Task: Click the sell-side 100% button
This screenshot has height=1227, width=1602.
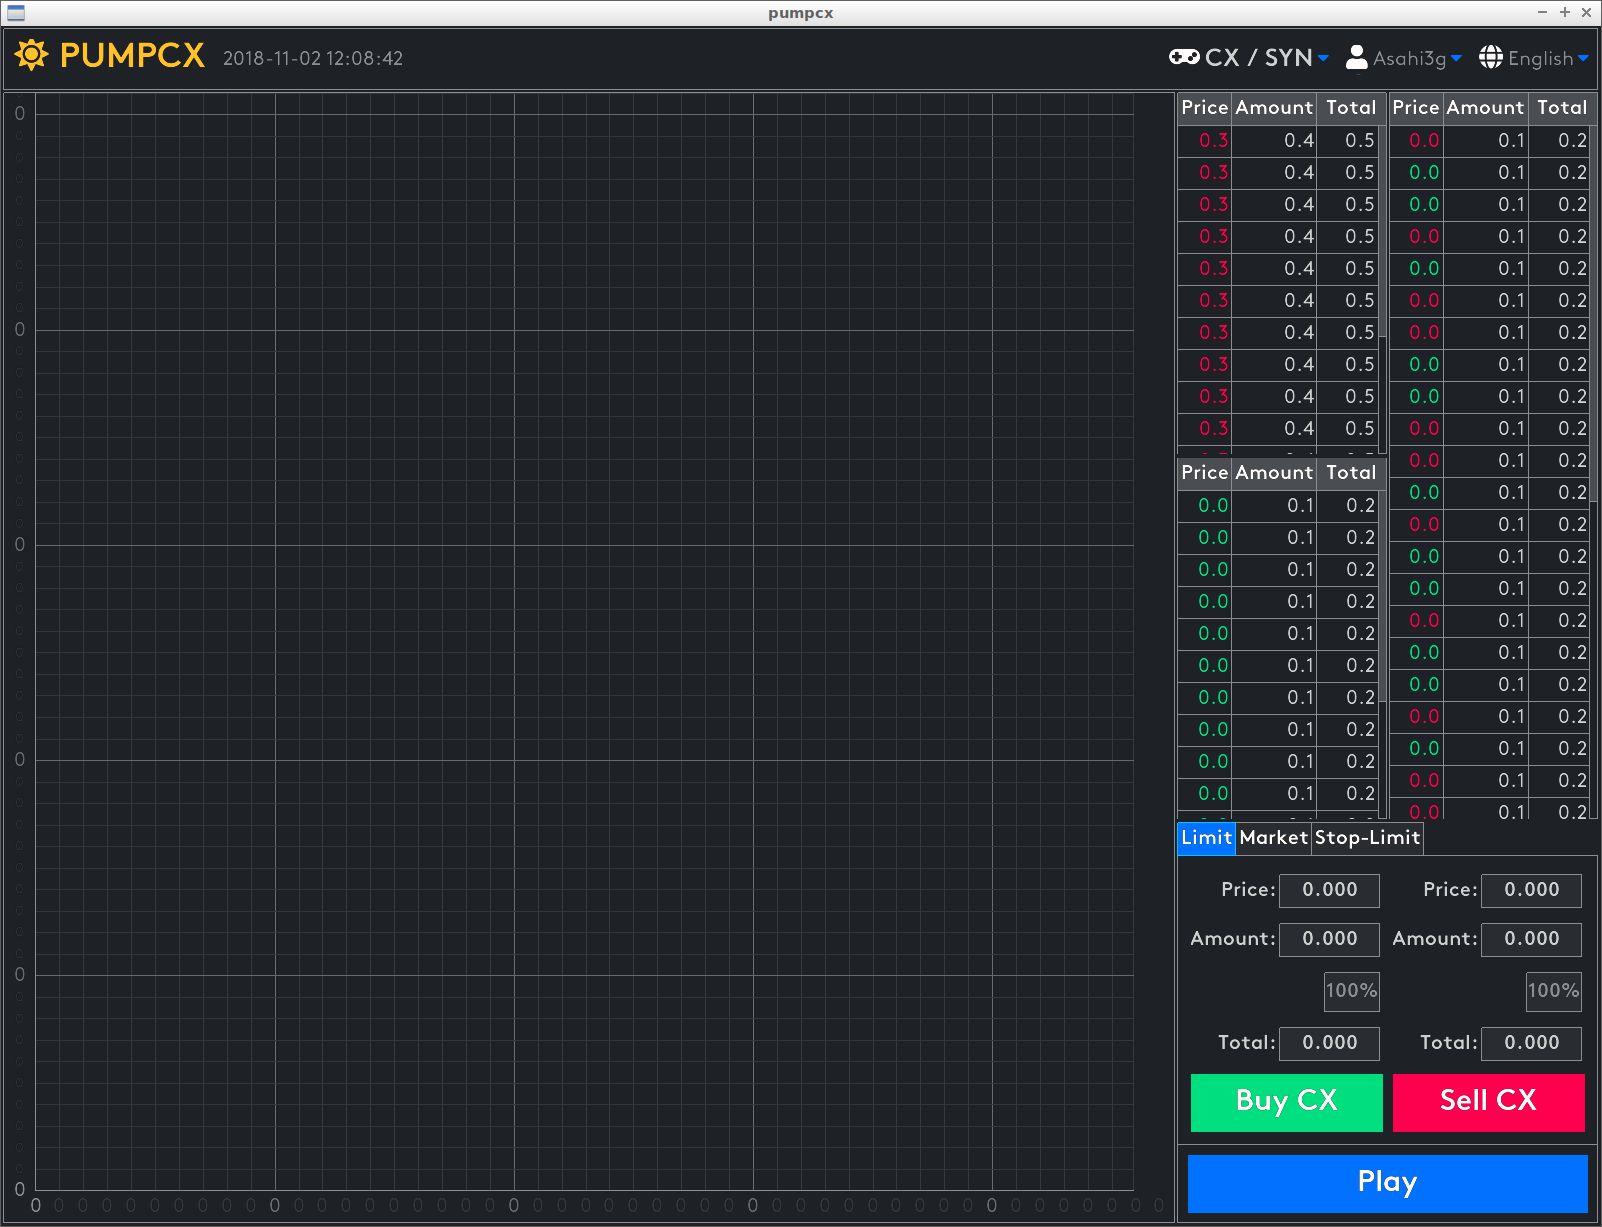Action: [1554, 991]
